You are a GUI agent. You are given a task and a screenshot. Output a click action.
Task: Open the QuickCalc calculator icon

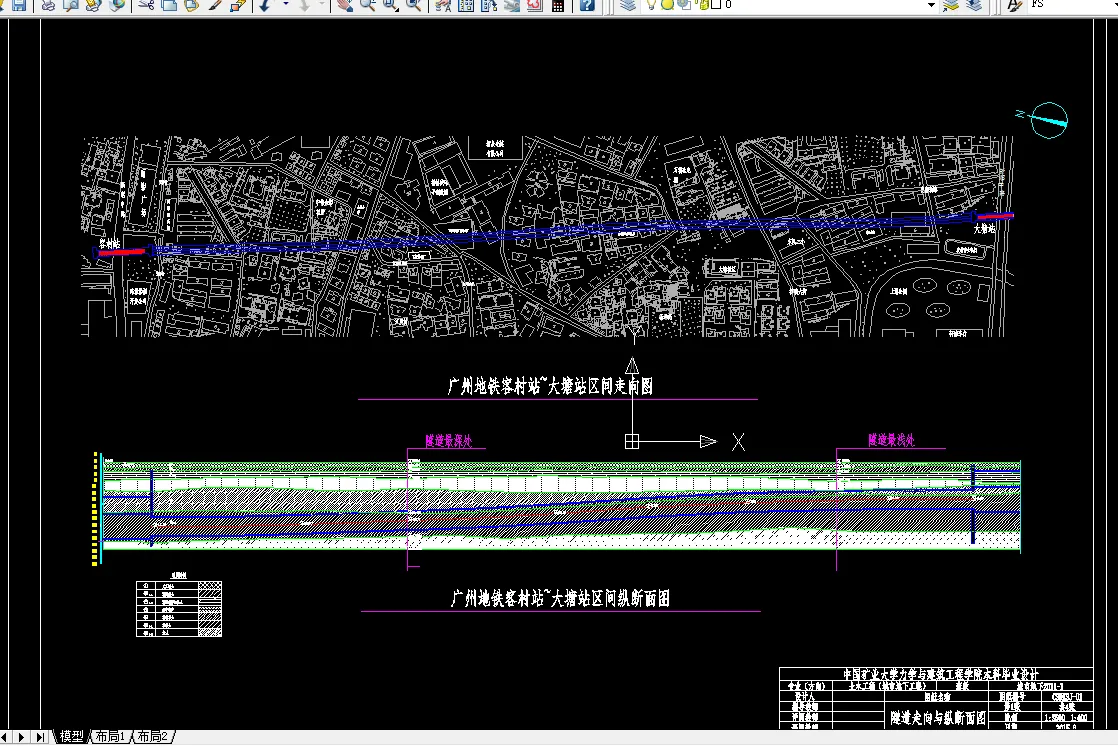click(558, 5)
